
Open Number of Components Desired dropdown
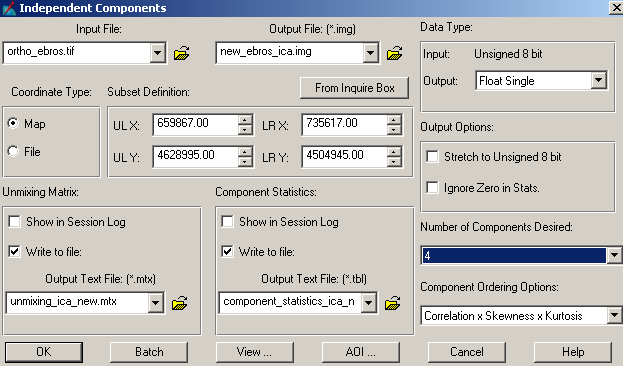(614, 255)
